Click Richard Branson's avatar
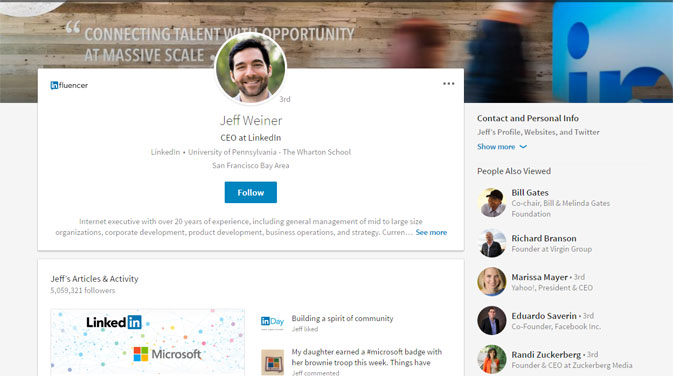Image resolution: width=673 pixels, height=376 pixels. (x=492, y=243)
